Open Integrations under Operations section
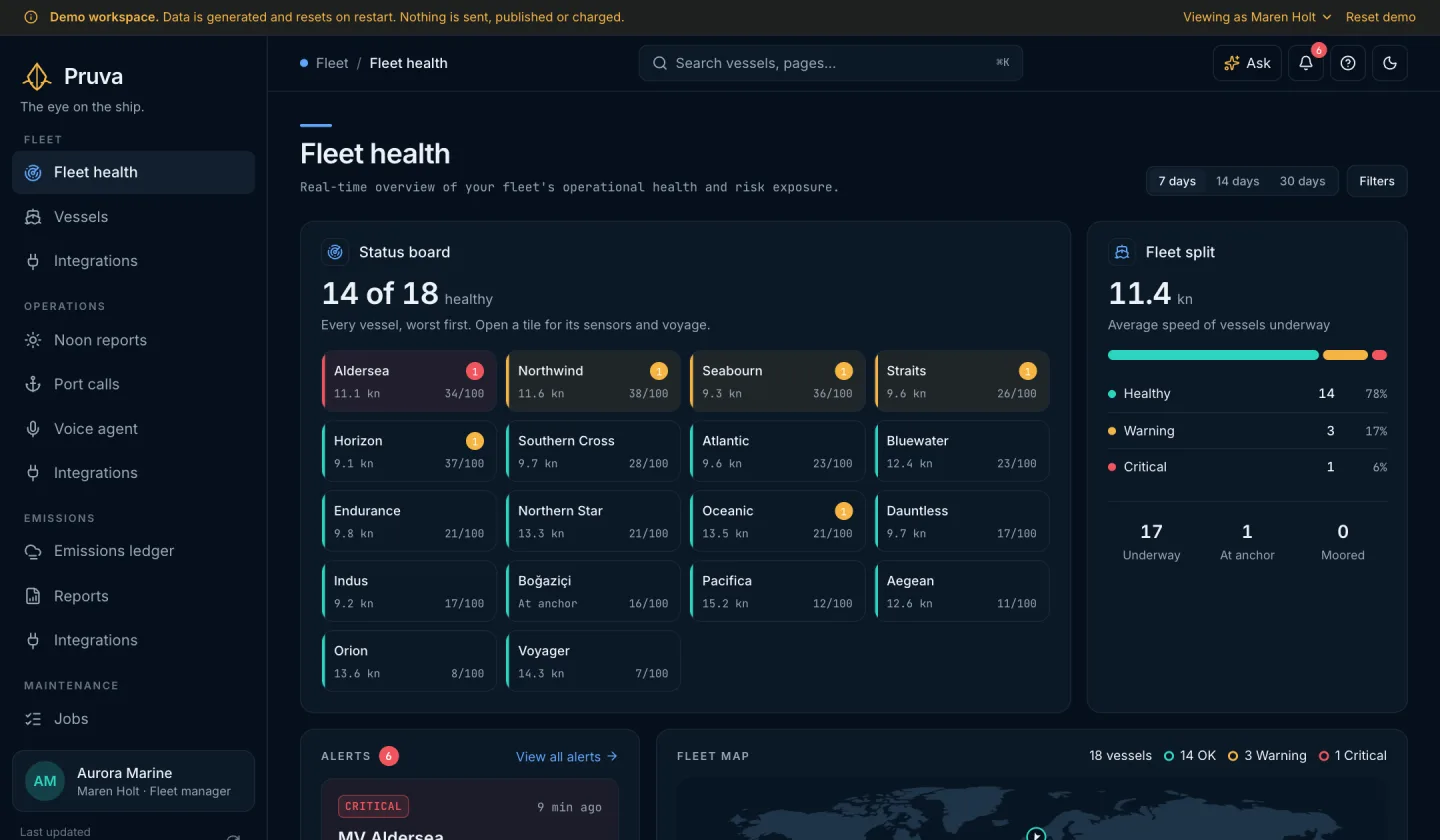The width and height of the screenshot is (1440, 840). [x=133, y=473]
